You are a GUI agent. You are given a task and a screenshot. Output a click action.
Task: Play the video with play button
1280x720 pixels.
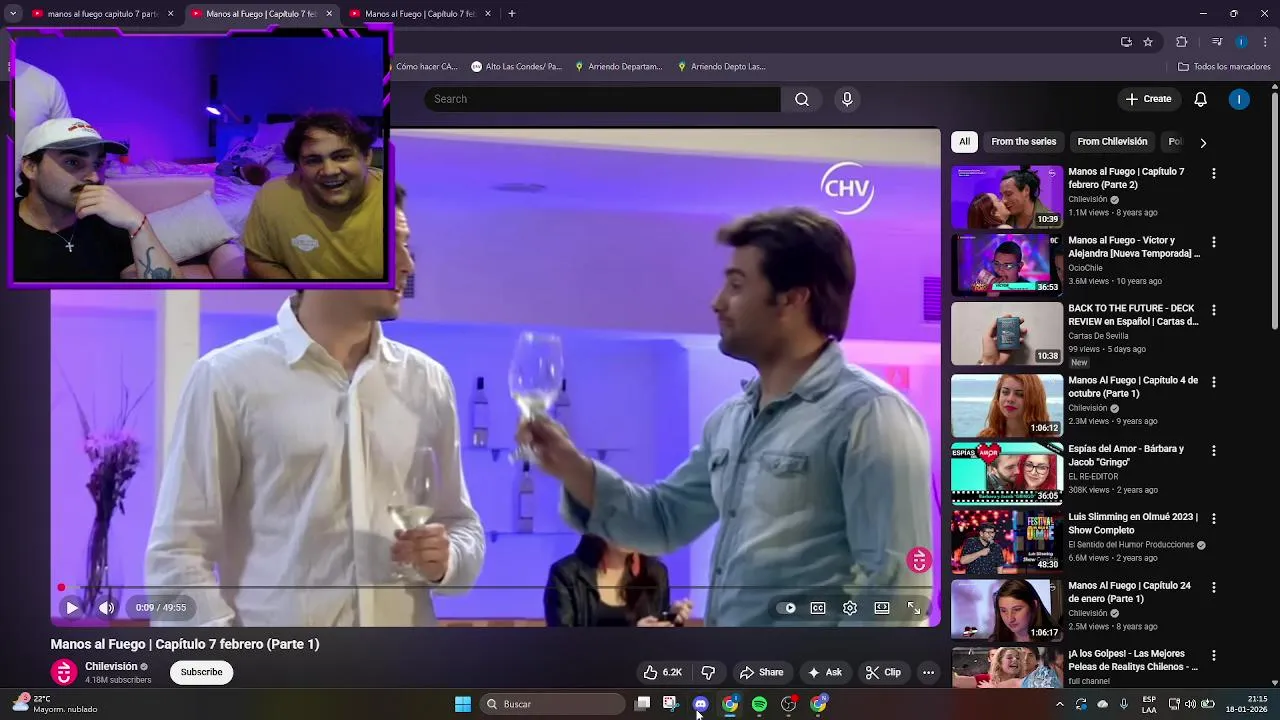pyautogui.click(x=72, y=607)
